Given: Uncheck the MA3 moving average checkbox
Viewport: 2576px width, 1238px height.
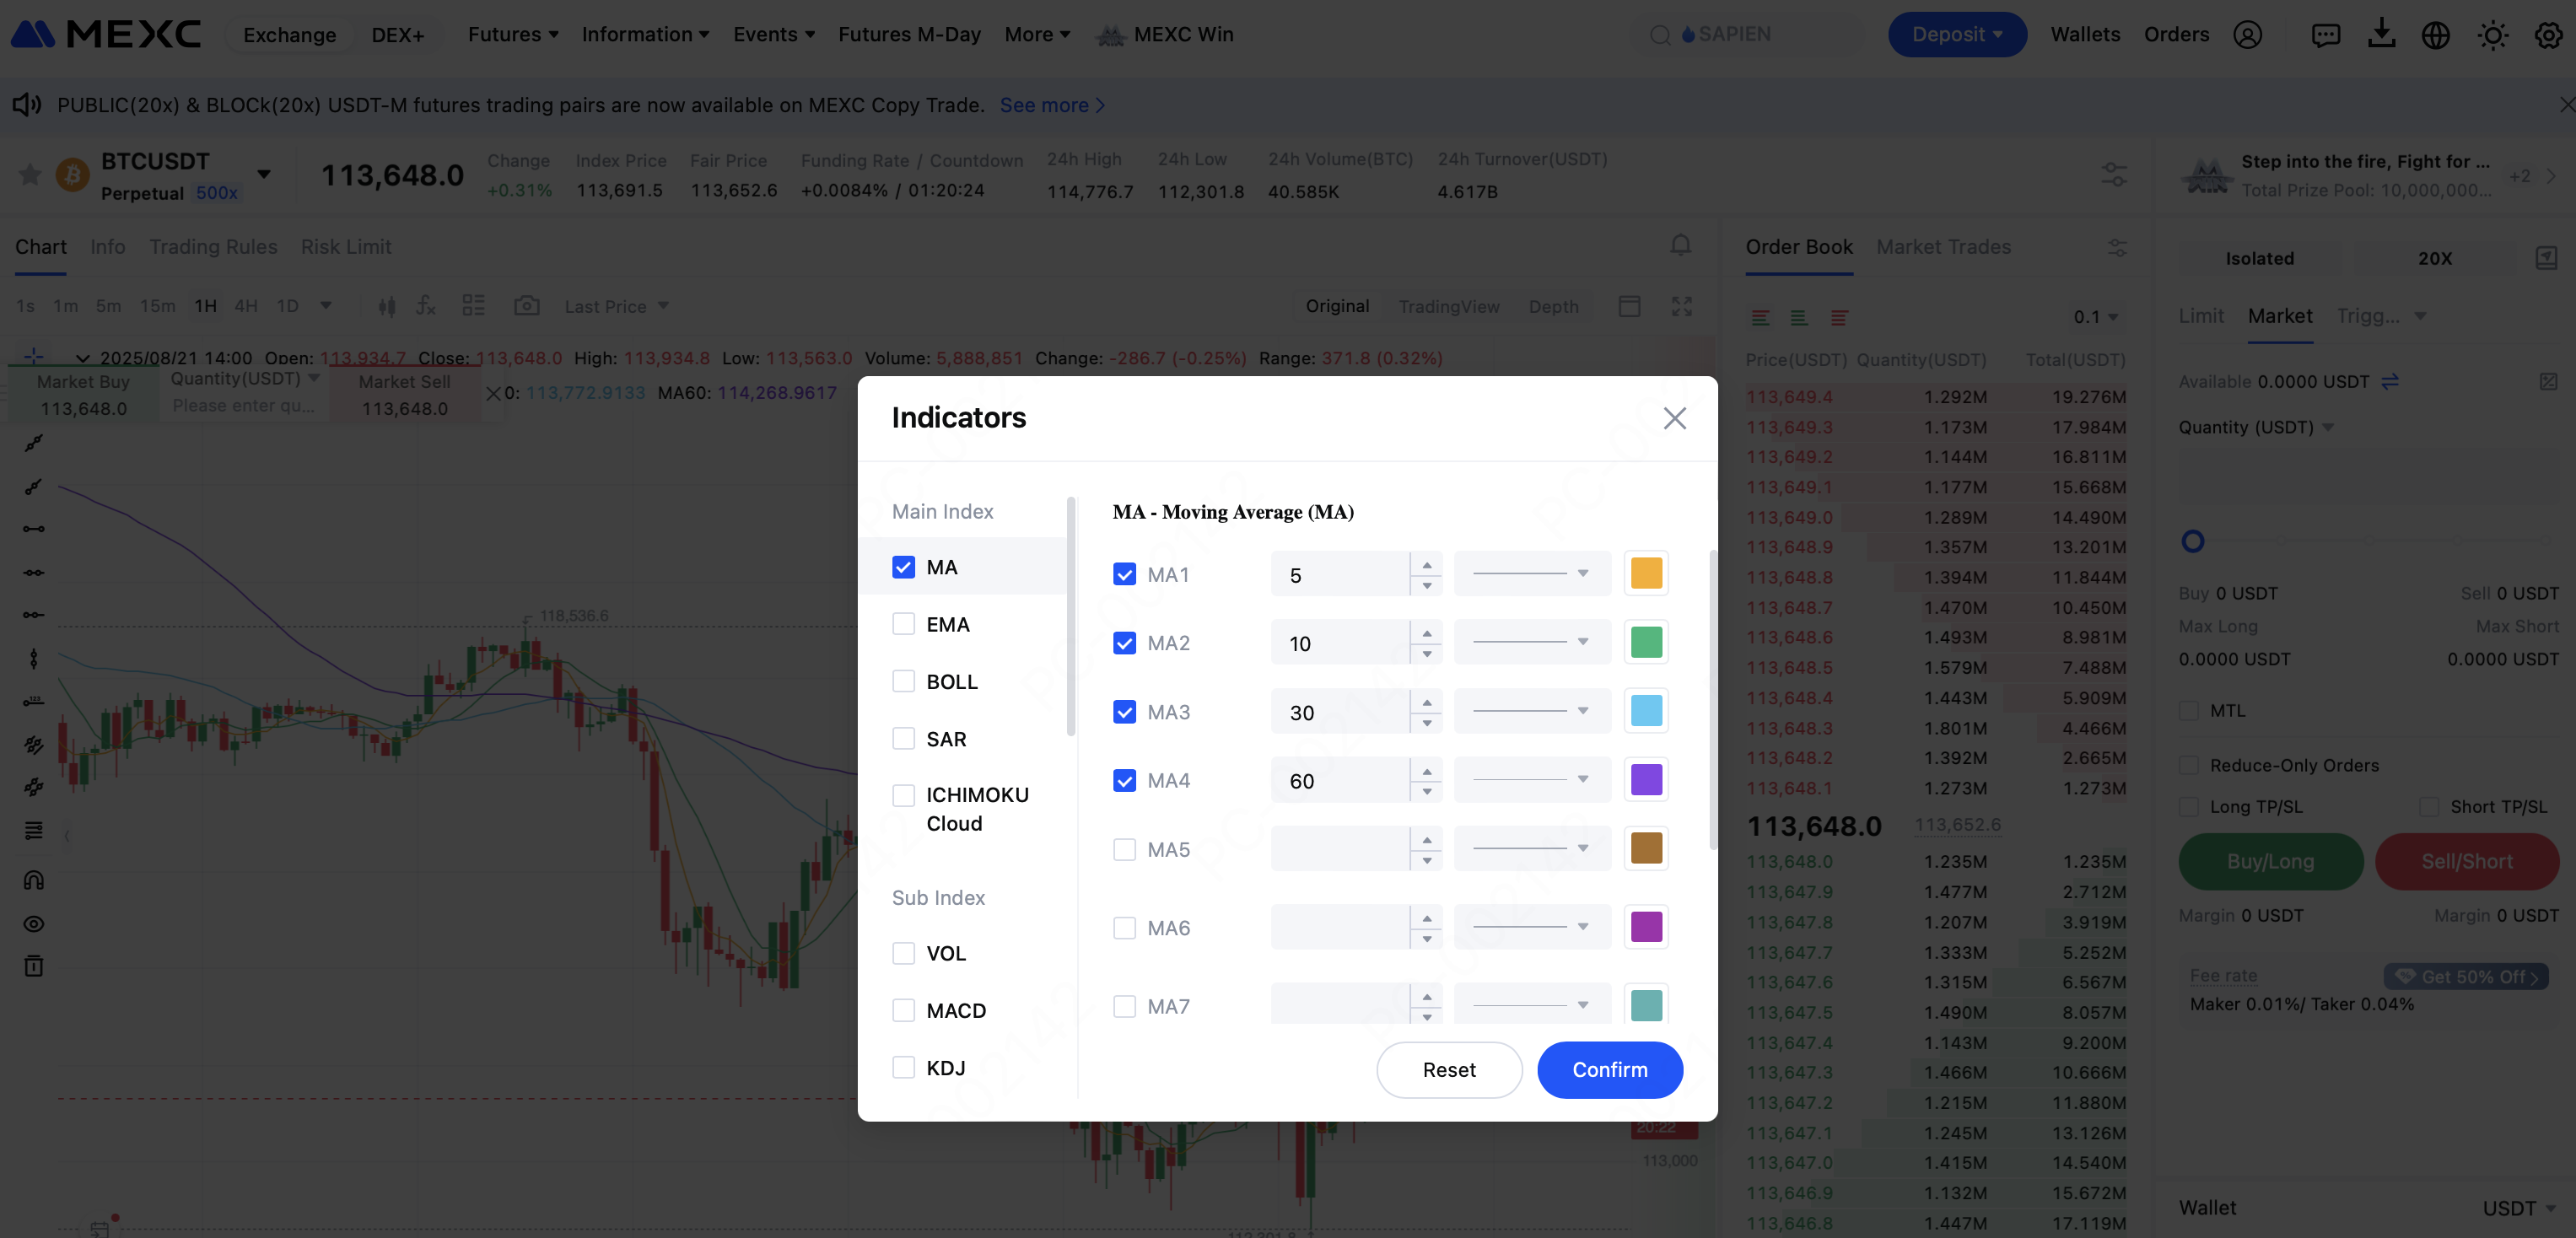Looking at the screenshot, I should [1124, 712].
